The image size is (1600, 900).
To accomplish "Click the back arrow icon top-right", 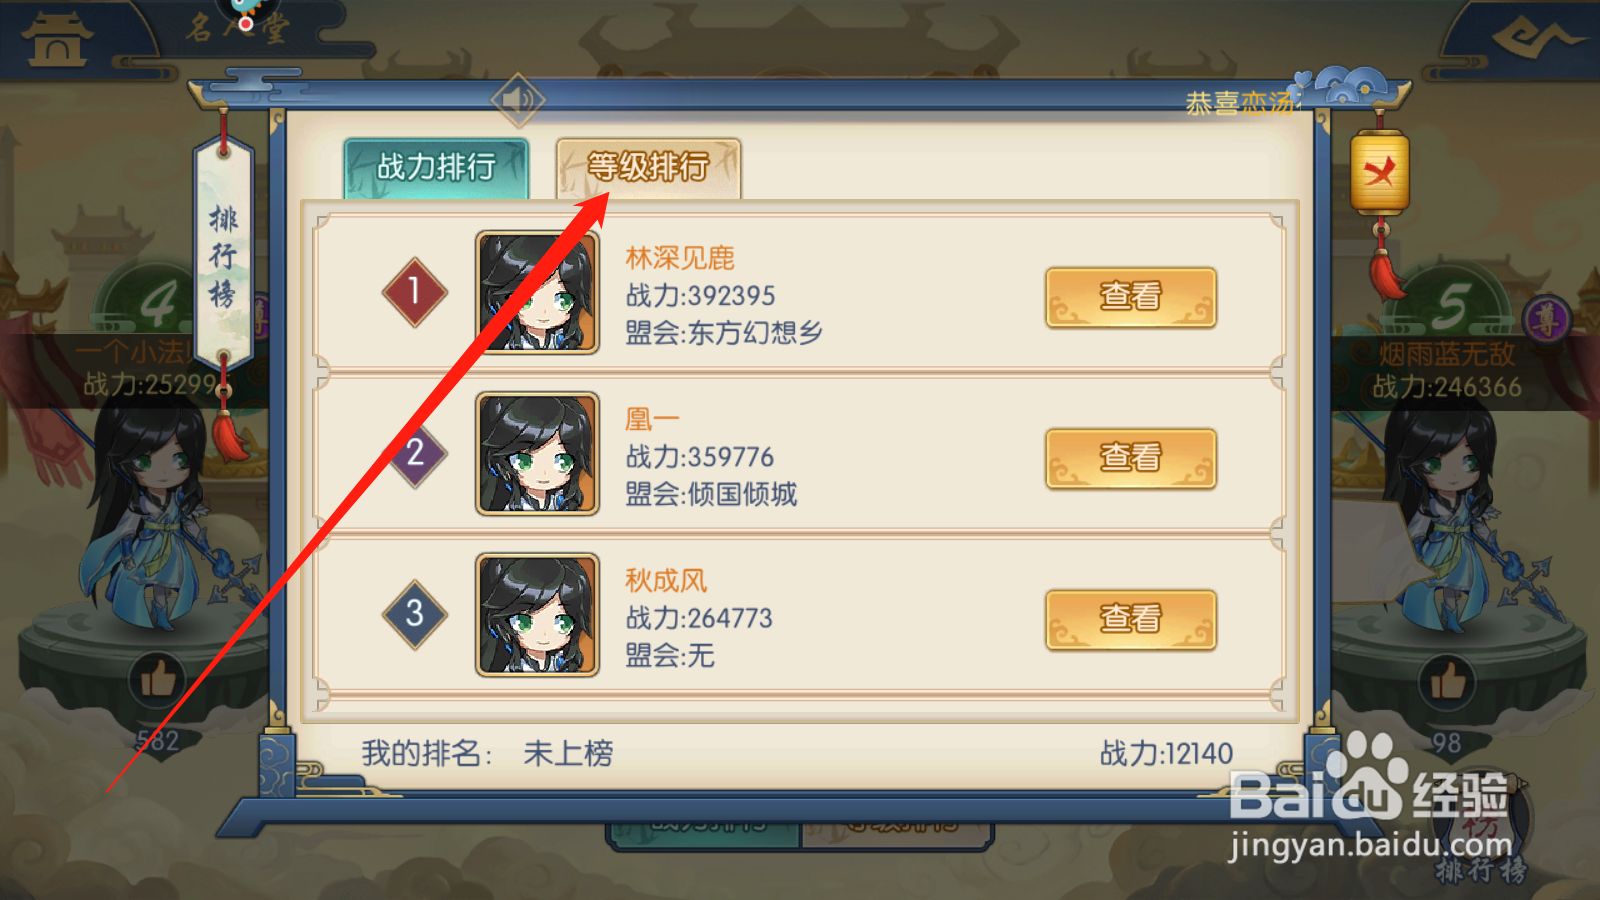I will [x=1538, y=39].
